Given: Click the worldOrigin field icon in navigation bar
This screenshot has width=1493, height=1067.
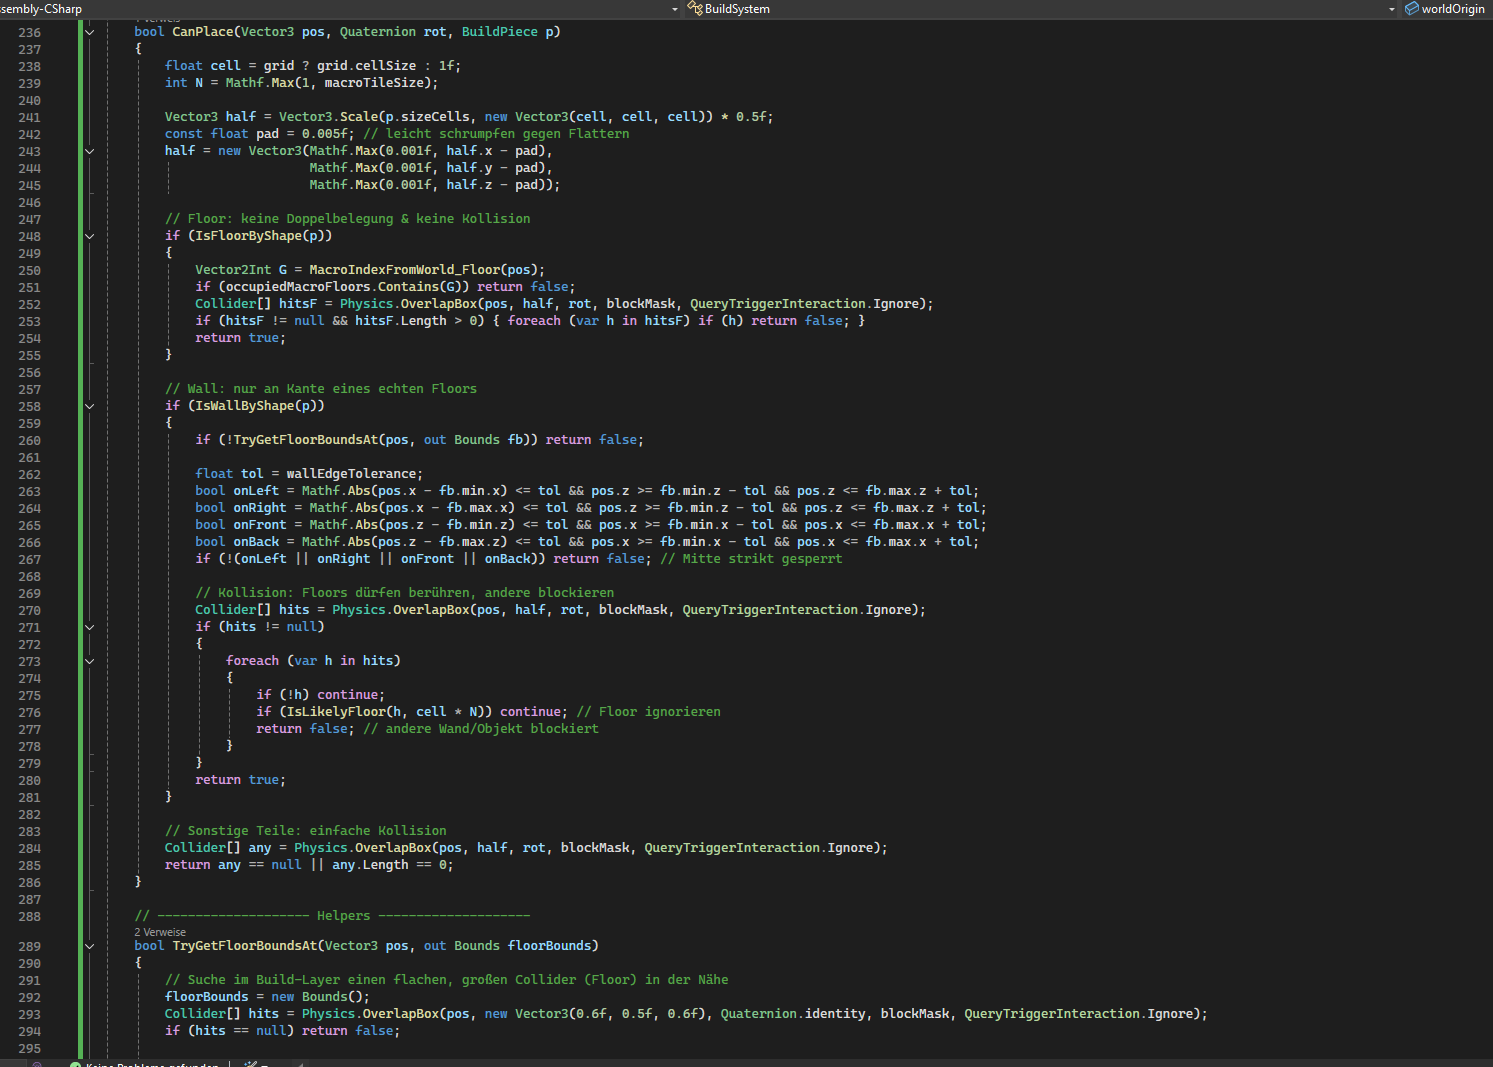Looking at the screenshot, I should 1411,9.
